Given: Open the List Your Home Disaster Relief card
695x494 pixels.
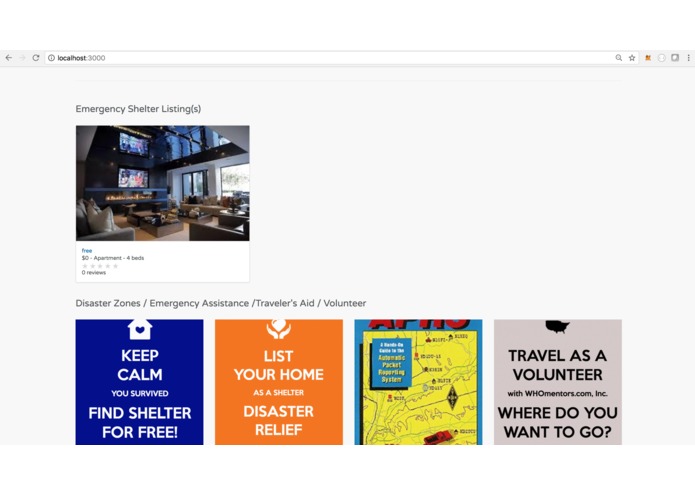Looking at the screenshot, I should click(279, 382).
